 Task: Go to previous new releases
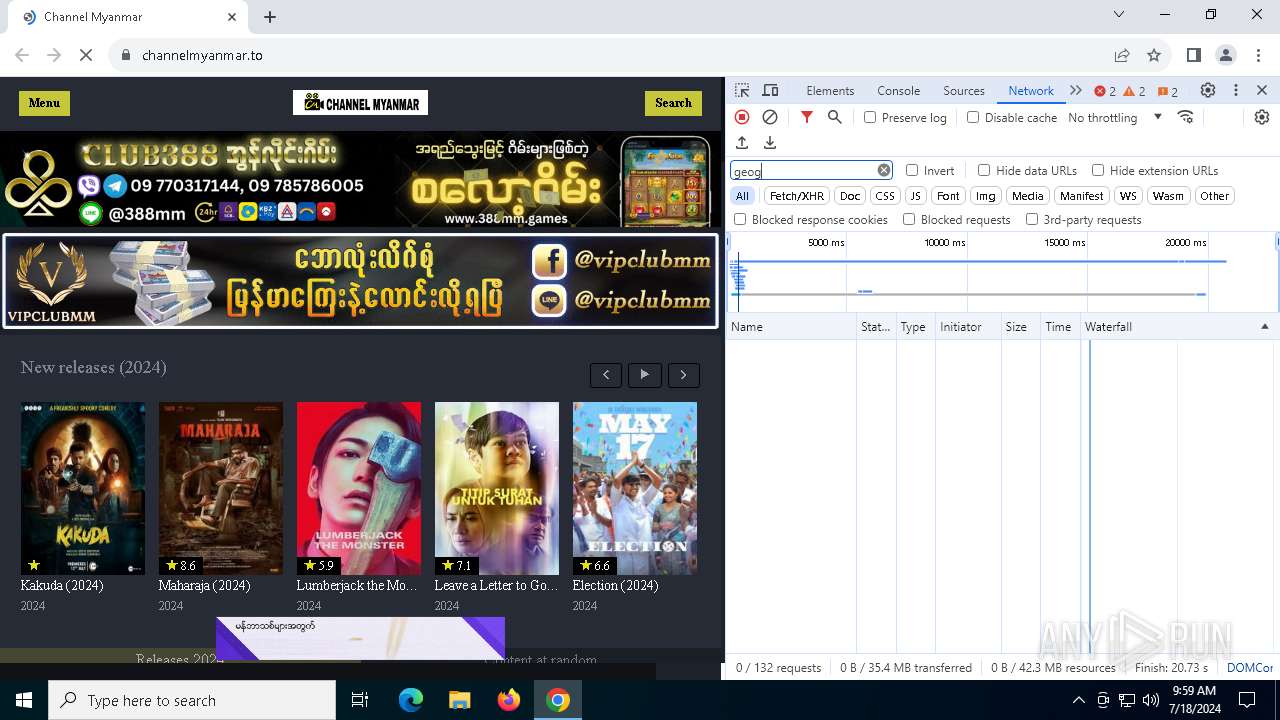tap(606, 375)
